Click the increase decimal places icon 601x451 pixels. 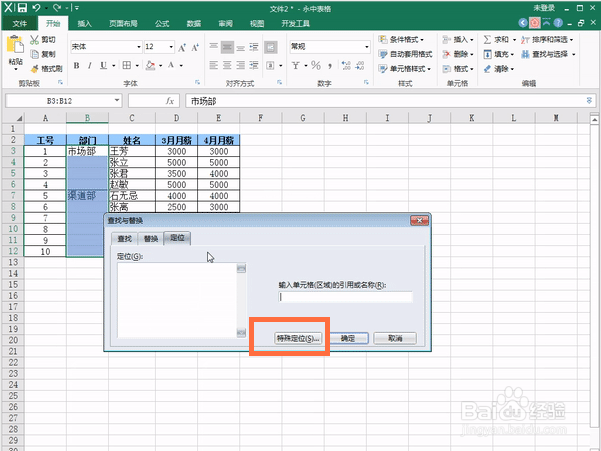pyautogui.click(x=346, y=66)
